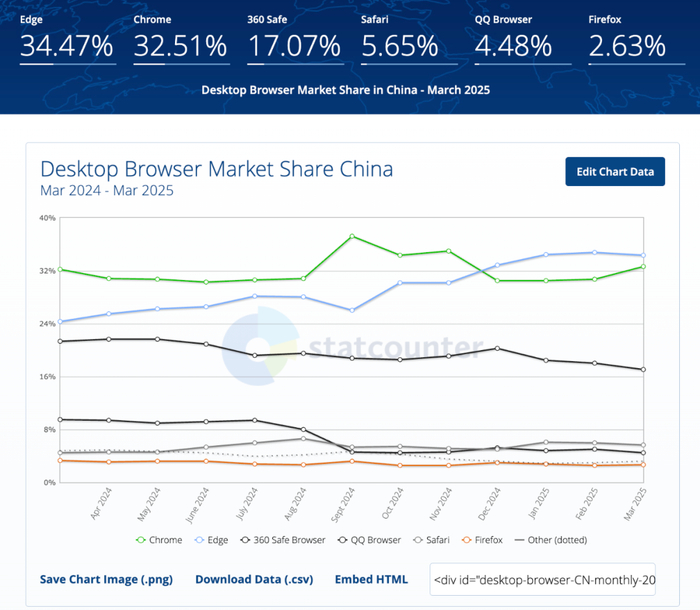Select the embed code input field
The image size is (700, 610).
[542, 579]
